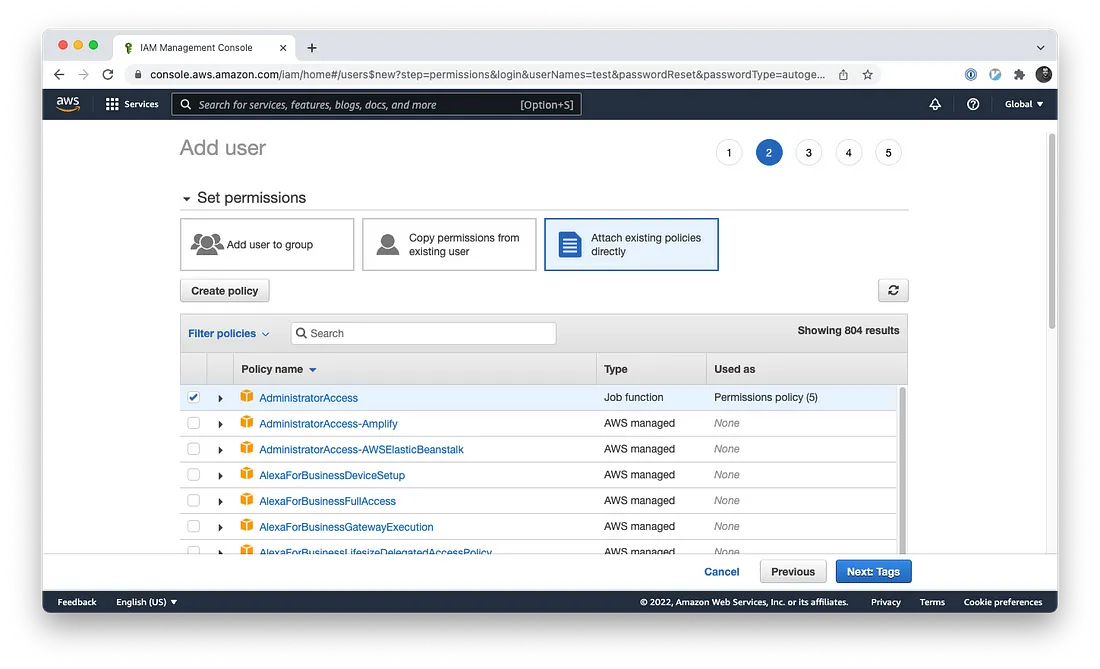Open the AdministratorAccess policy link
Image resolution: width=1100 pixels, height=669 pixels.
point(309,398)
